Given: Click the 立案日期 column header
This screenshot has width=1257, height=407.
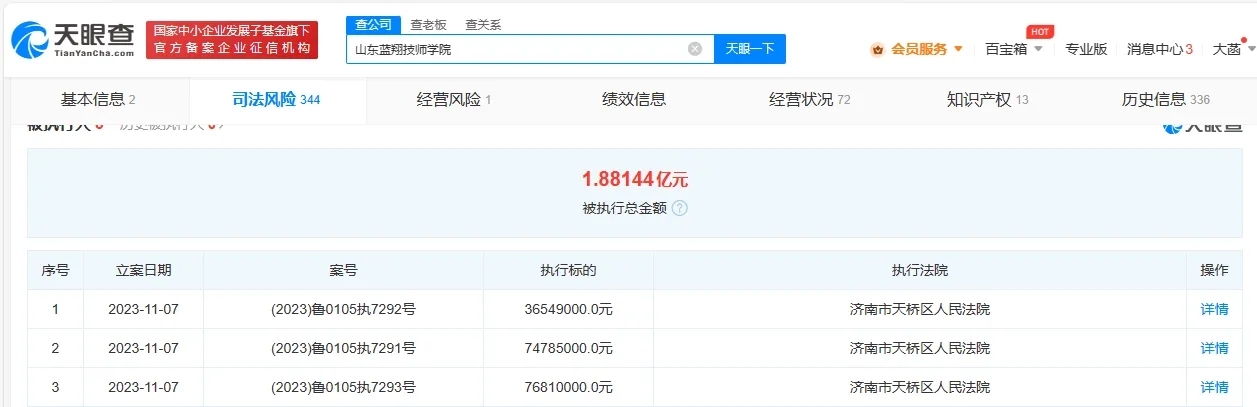Looking at the screenshot, I should [x=143, y=270].
